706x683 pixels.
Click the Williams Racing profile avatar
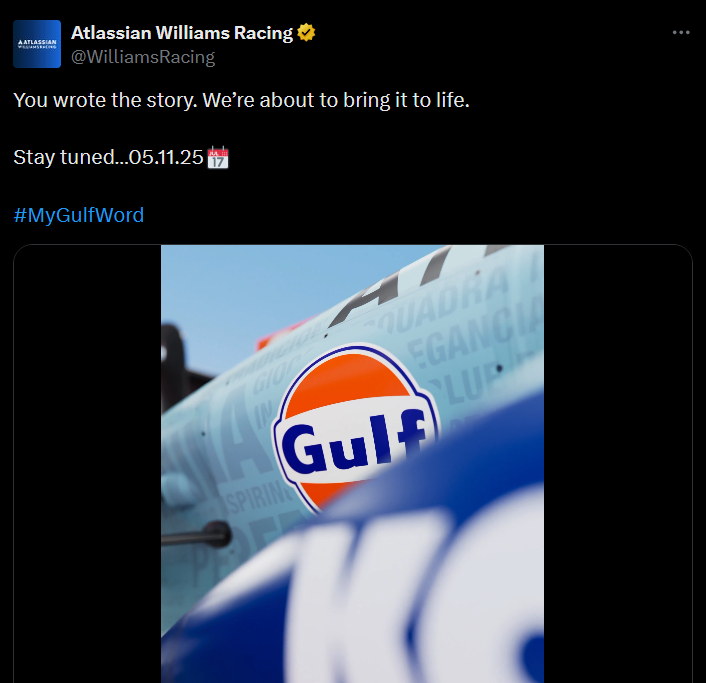[x=36, y=44]
